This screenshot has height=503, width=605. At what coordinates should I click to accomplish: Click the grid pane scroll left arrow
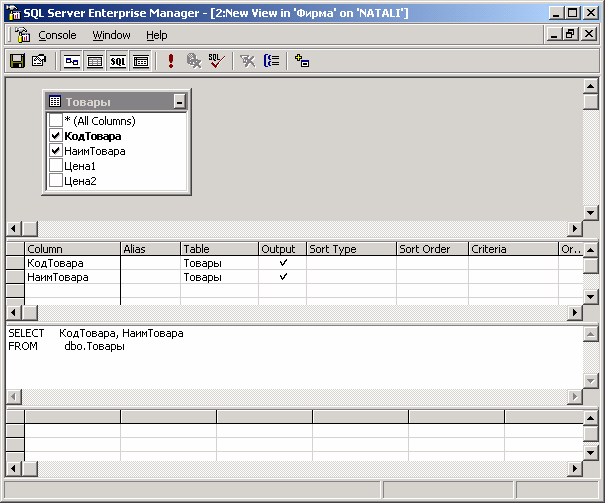(14, 312)
